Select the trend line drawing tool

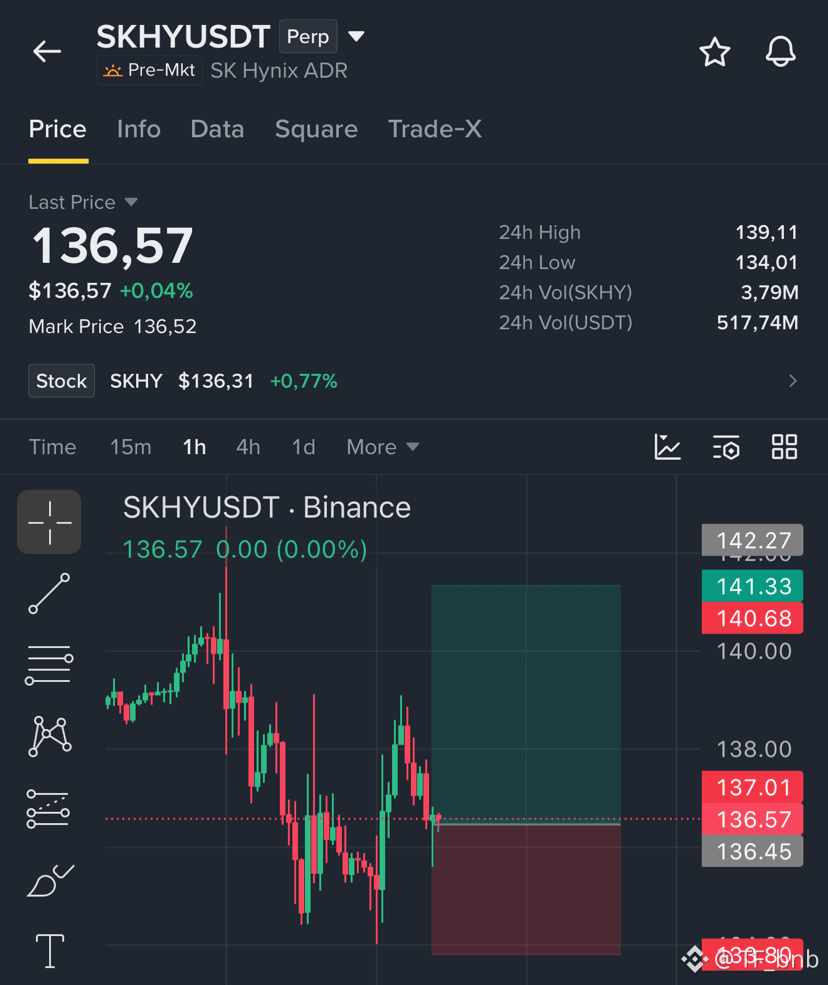click(x=49, y=593)
